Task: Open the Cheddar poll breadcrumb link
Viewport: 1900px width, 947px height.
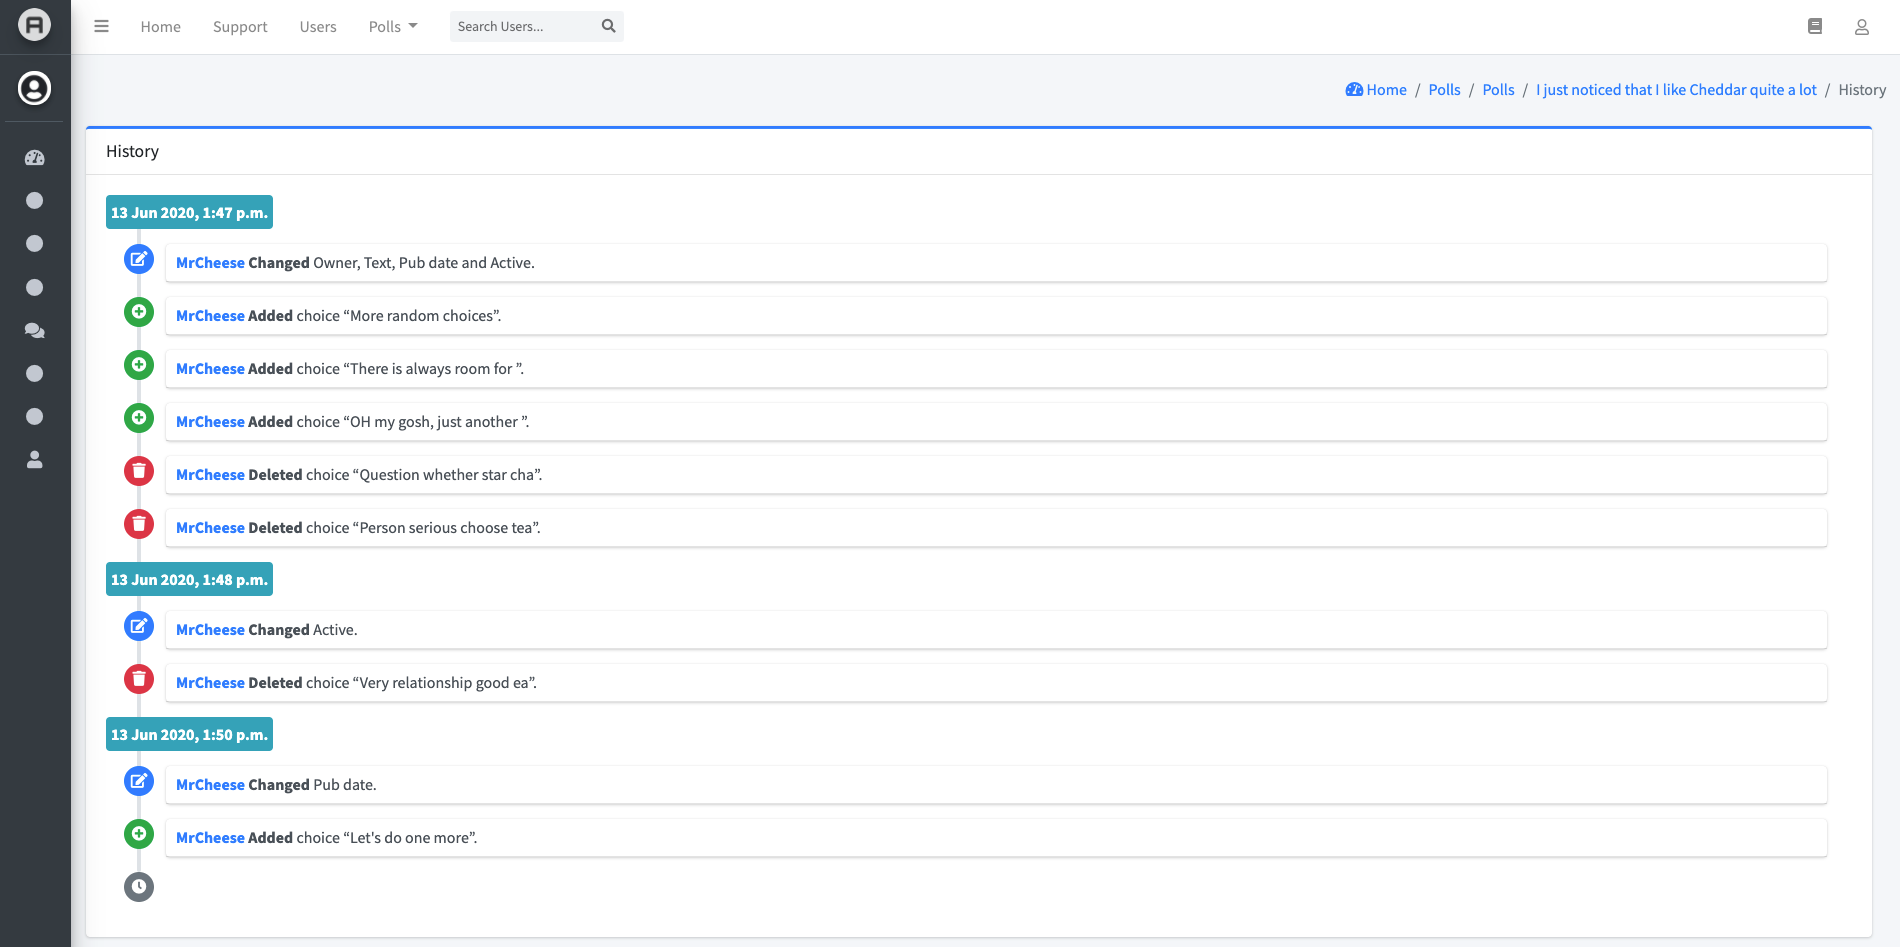Action: 1676,90
